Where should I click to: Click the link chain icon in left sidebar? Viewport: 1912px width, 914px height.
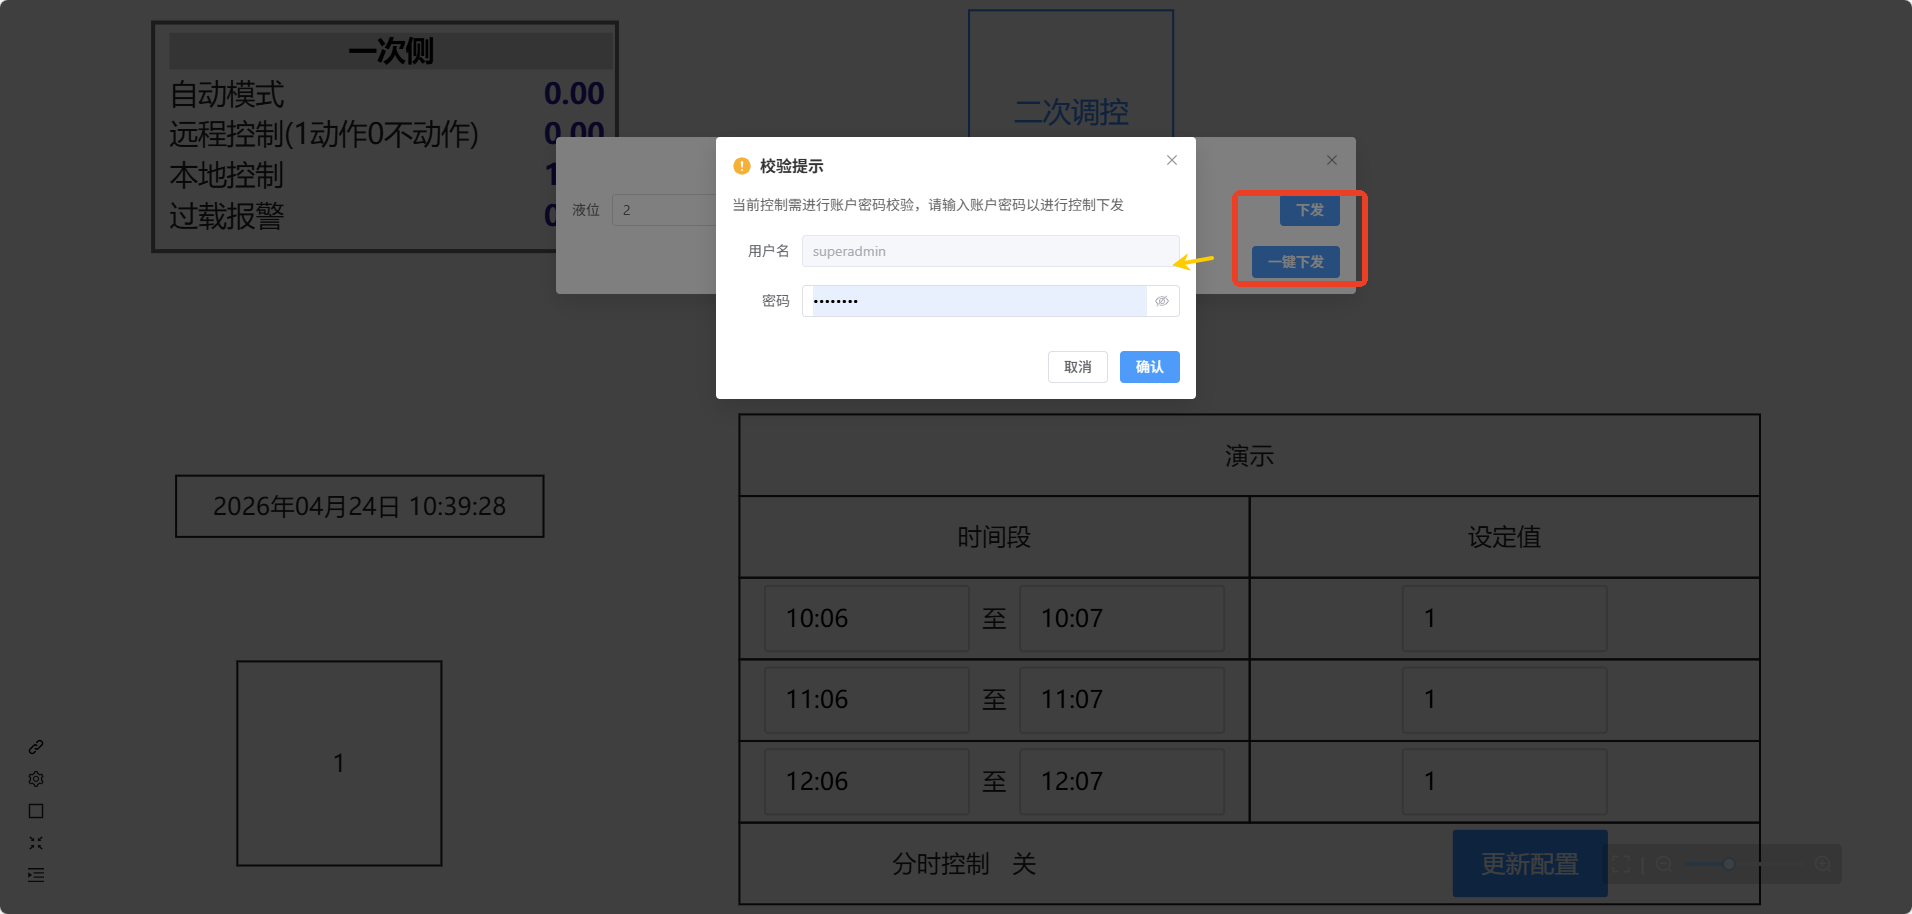point(36,747)
